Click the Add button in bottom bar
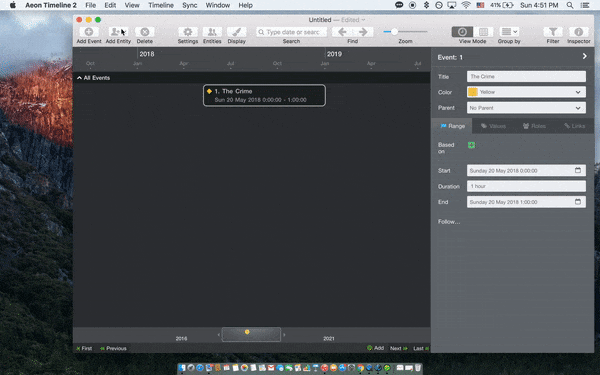Viewport: 600px width, 375px height. [x=375, y=348]
